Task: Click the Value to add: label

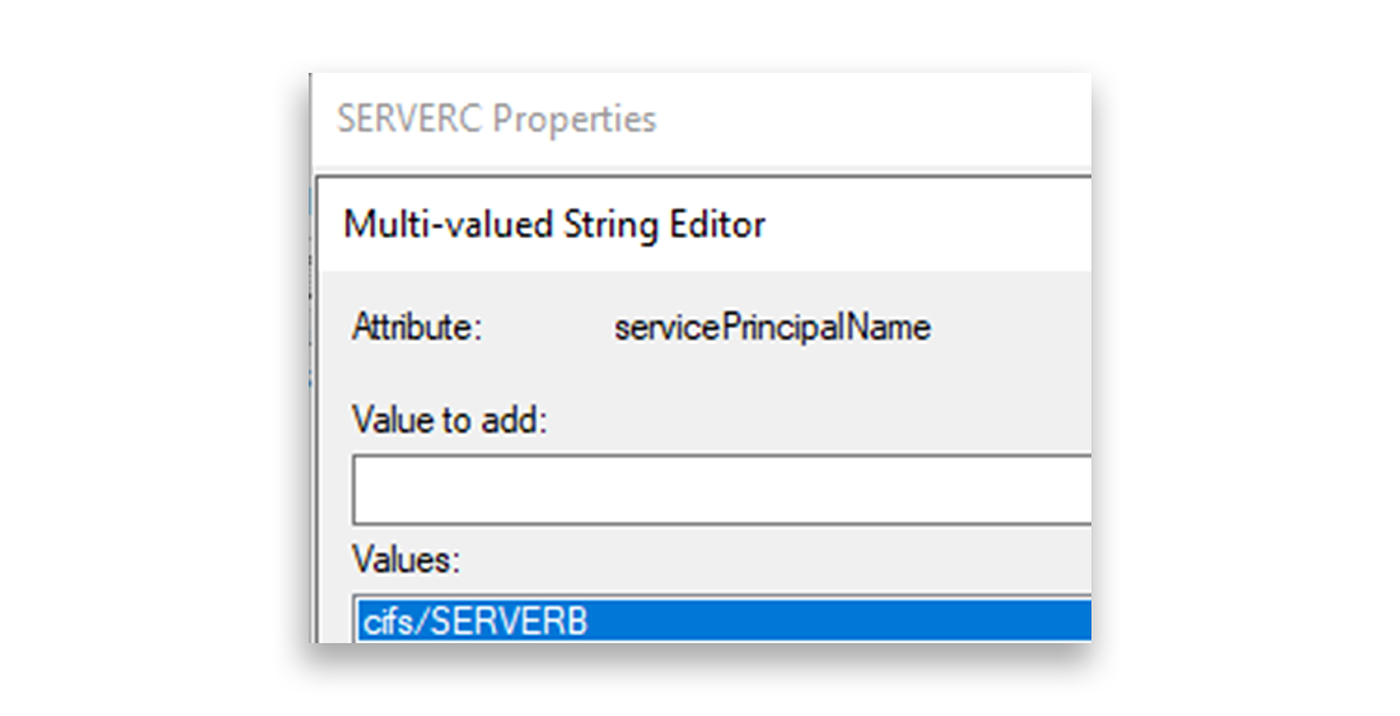Action: tap(451, 420)
